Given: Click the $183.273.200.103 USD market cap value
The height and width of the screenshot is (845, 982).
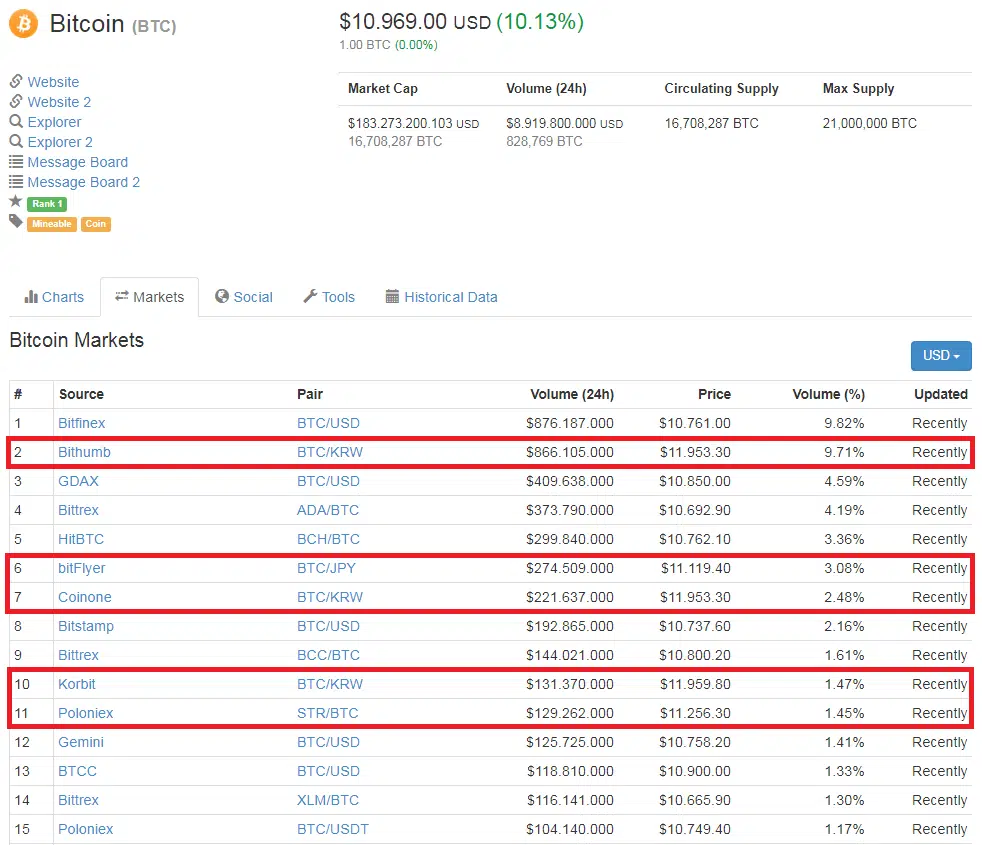Looking at the screenshot, I should pyautogui.click(x=413, y=123).
